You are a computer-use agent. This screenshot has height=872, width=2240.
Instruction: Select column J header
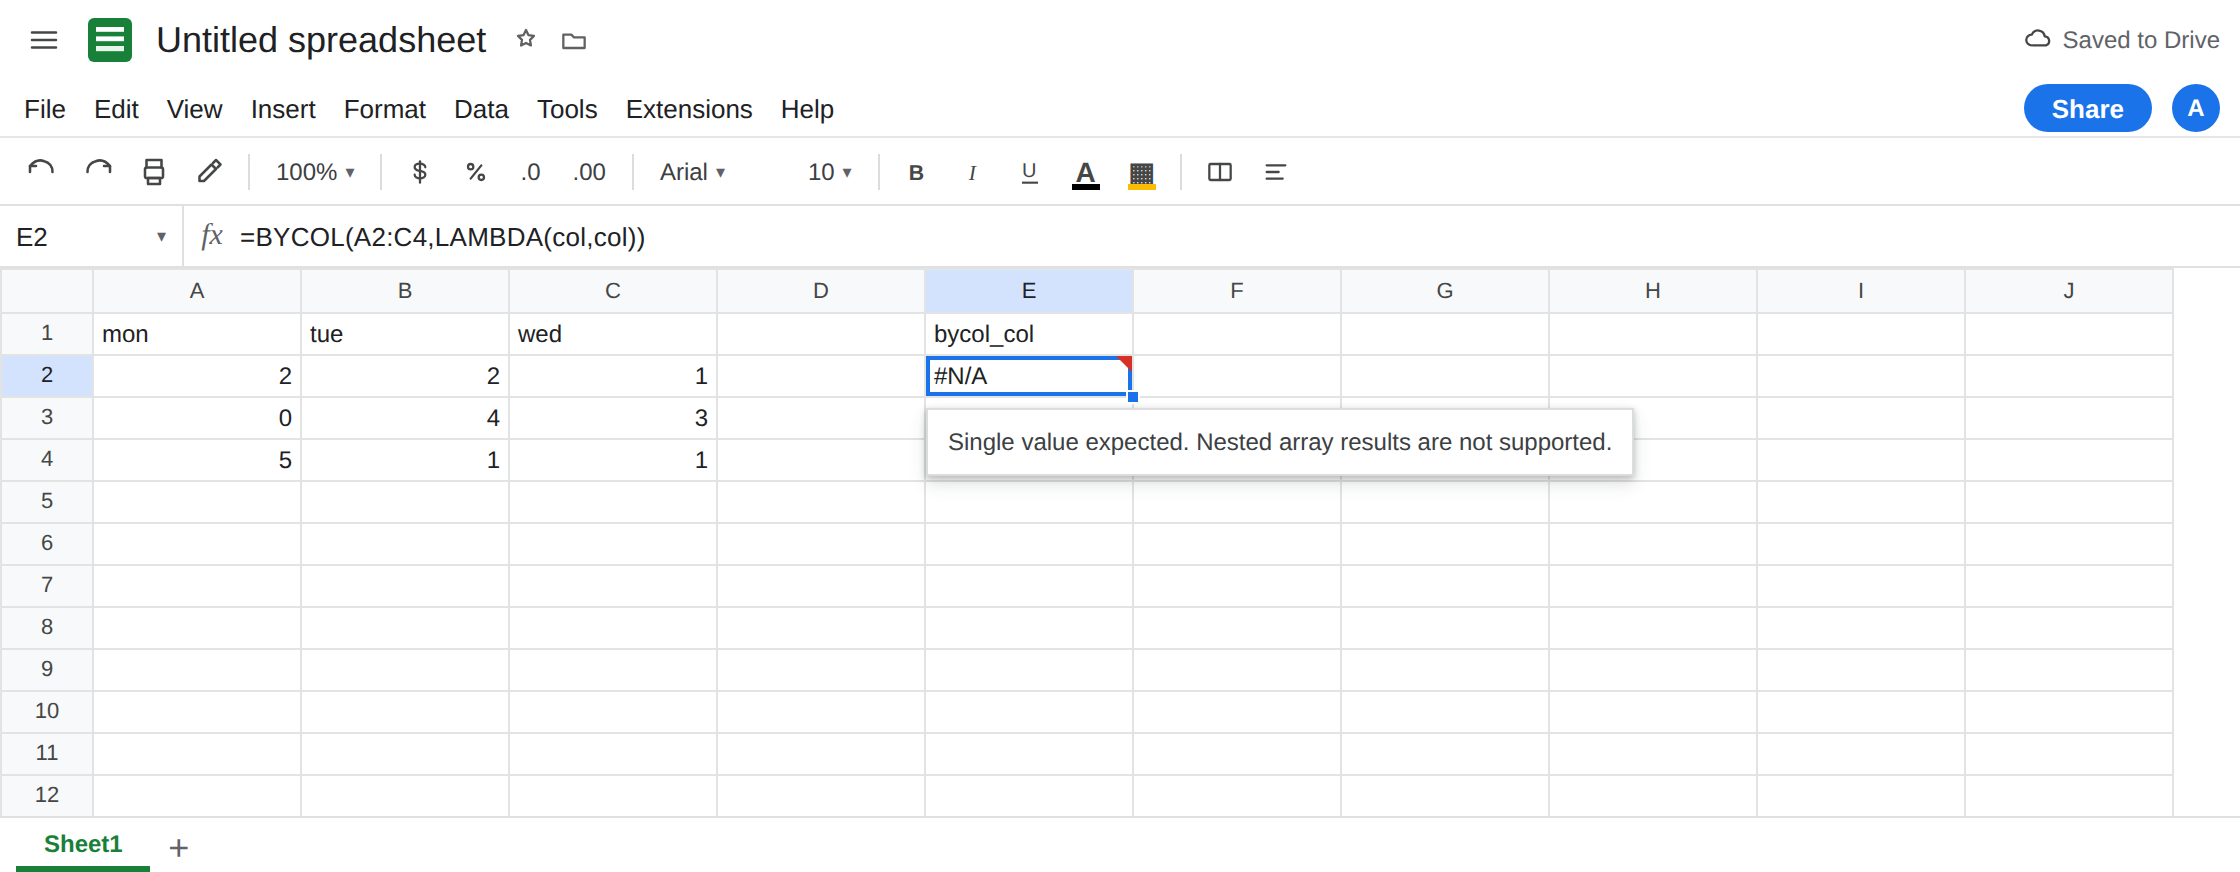click(x=2069, y=291)
